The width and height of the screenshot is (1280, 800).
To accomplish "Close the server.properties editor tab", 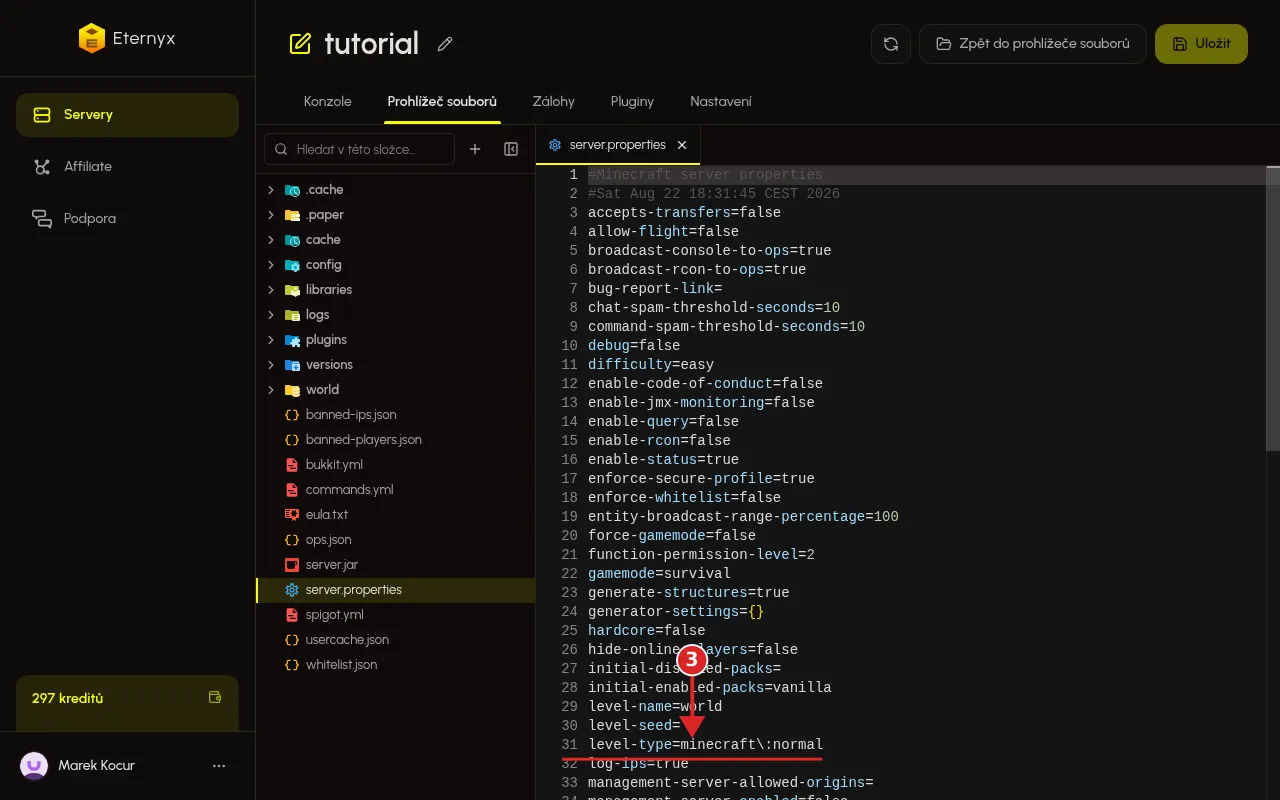I will [x=682, y=145].
